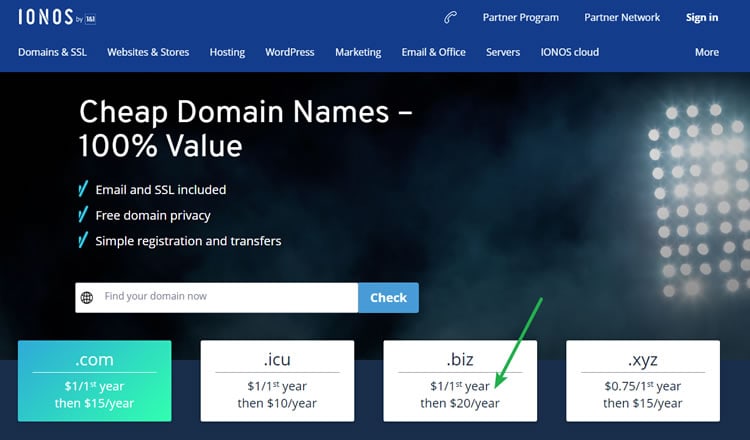The height and width of the screenshot is (440, 750).
Task: Open Partner Program link
Action: 520,18
